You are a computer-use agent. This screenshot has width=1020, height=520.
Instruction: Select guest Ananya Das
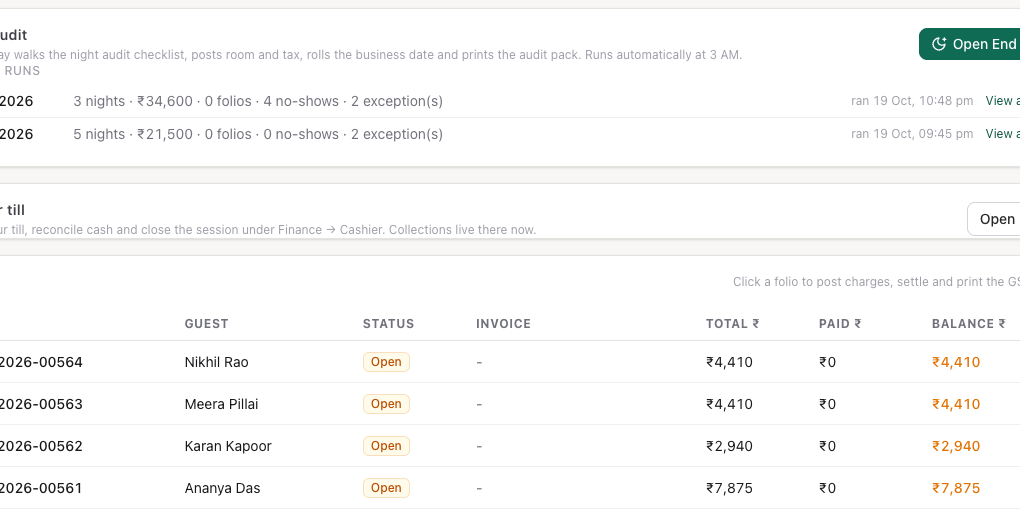point(222,488)
